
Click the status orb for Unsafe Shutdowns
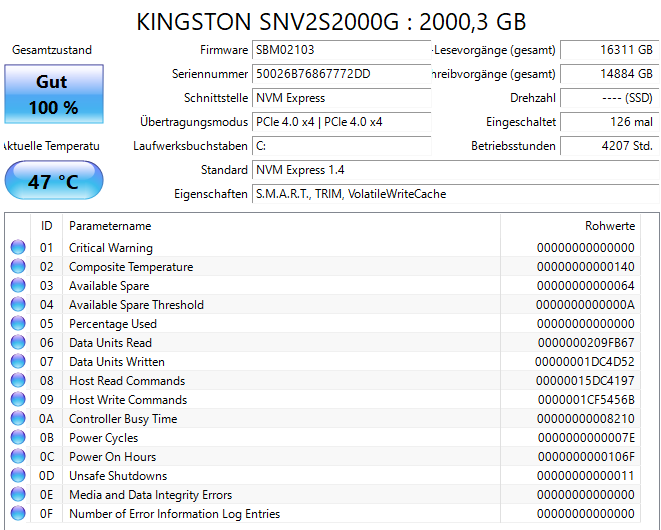click(18, 475)
